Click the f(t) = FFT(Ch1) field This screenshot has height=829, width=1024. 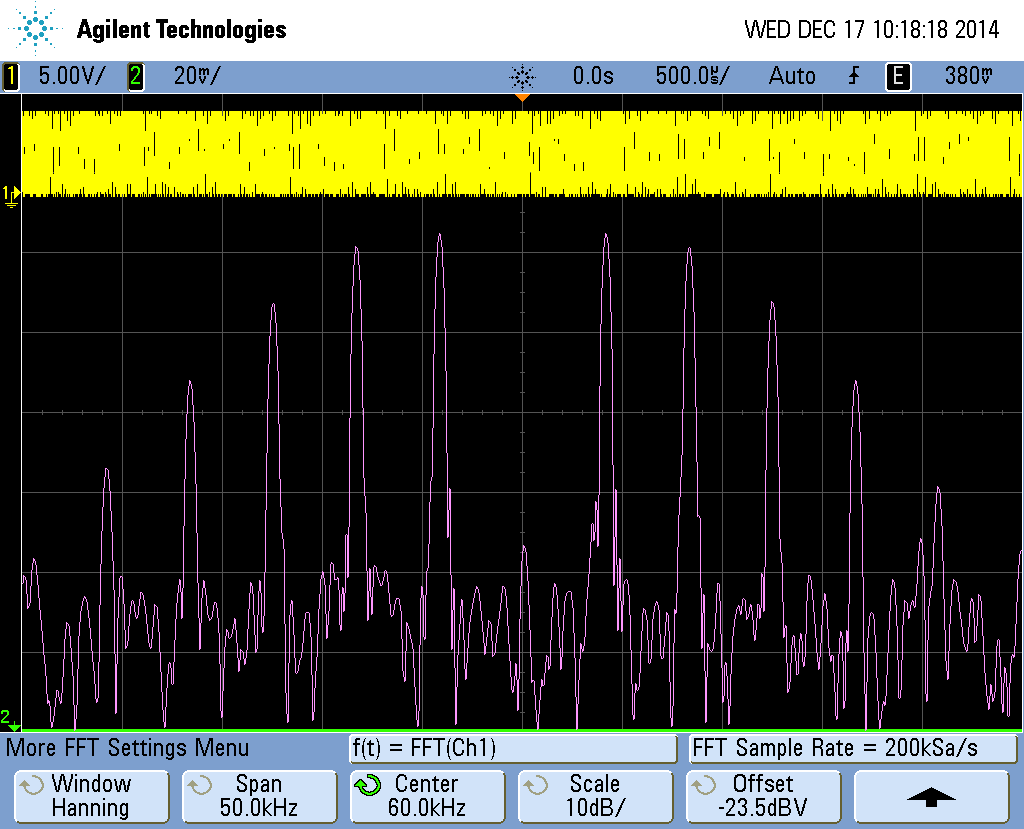513,748
